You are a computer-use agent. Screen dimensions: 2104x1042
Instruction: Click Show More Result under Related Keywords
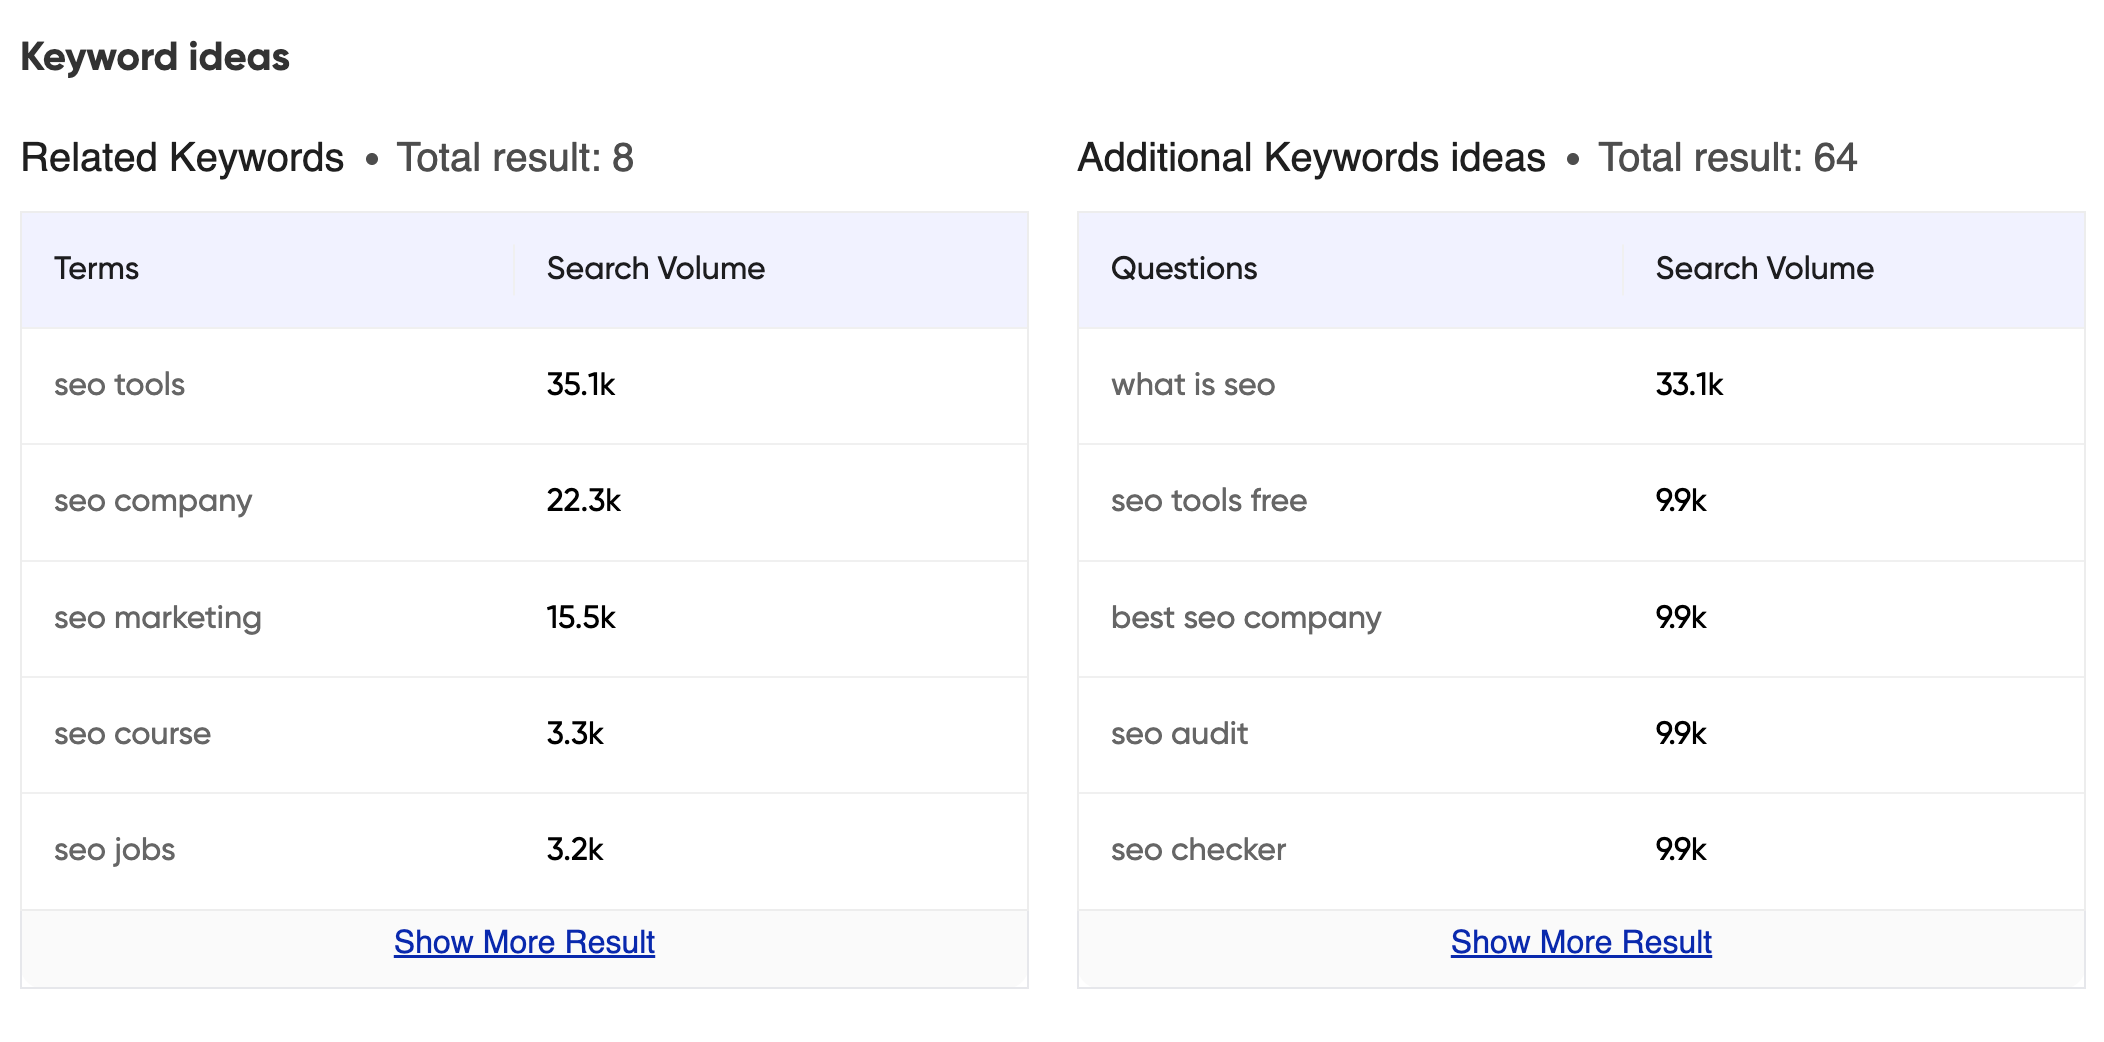(524, 942)
